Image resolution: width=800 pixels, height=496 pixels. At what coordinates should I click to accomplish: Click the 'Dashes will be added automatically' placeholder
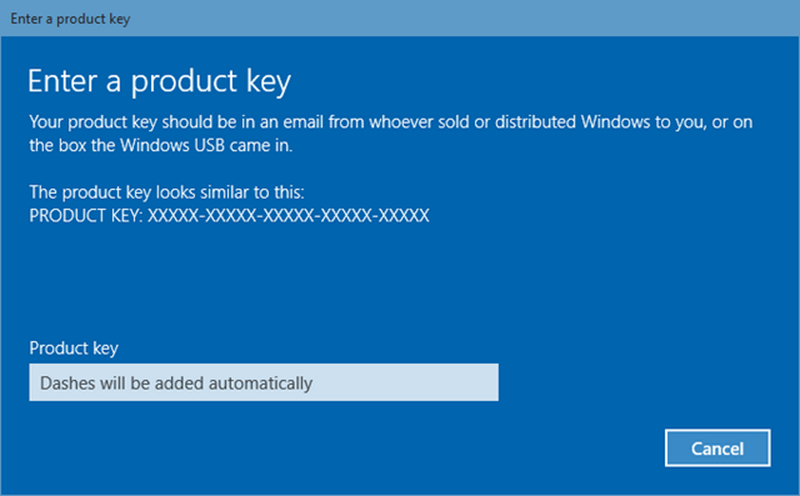coord(176,383)
